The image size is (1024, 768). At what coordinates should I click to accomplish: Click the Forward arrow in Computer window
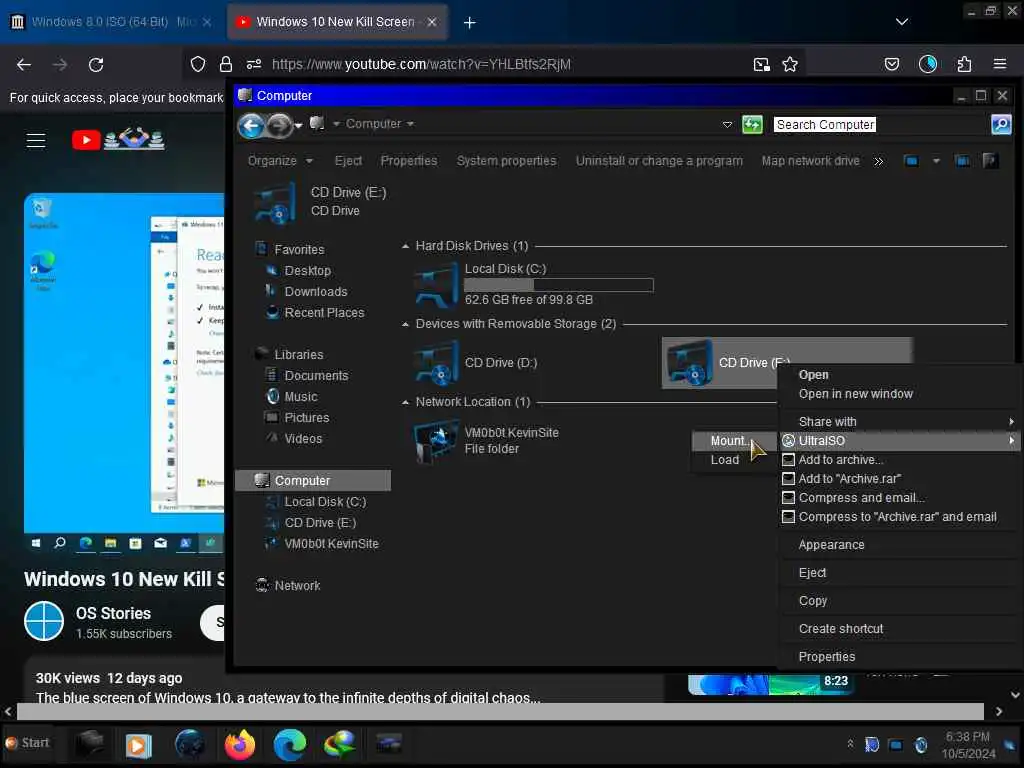point(280,125)
